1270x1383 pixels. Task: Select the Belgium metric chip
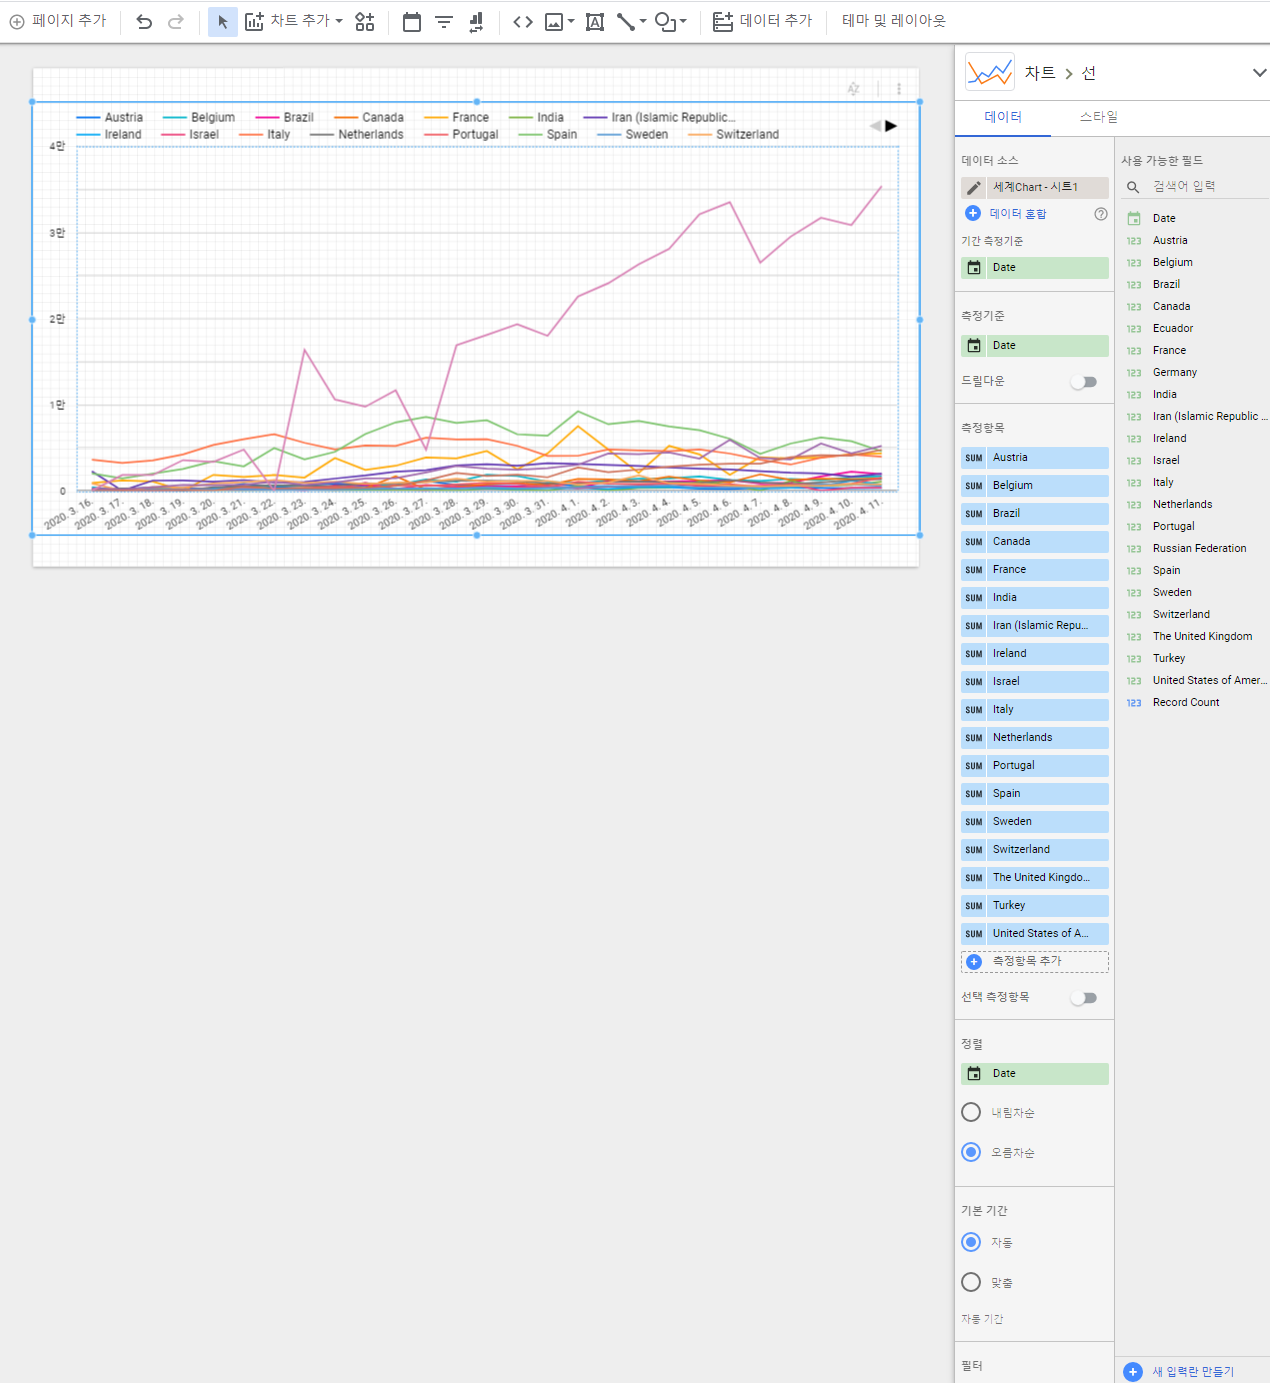click(1035, 486)
